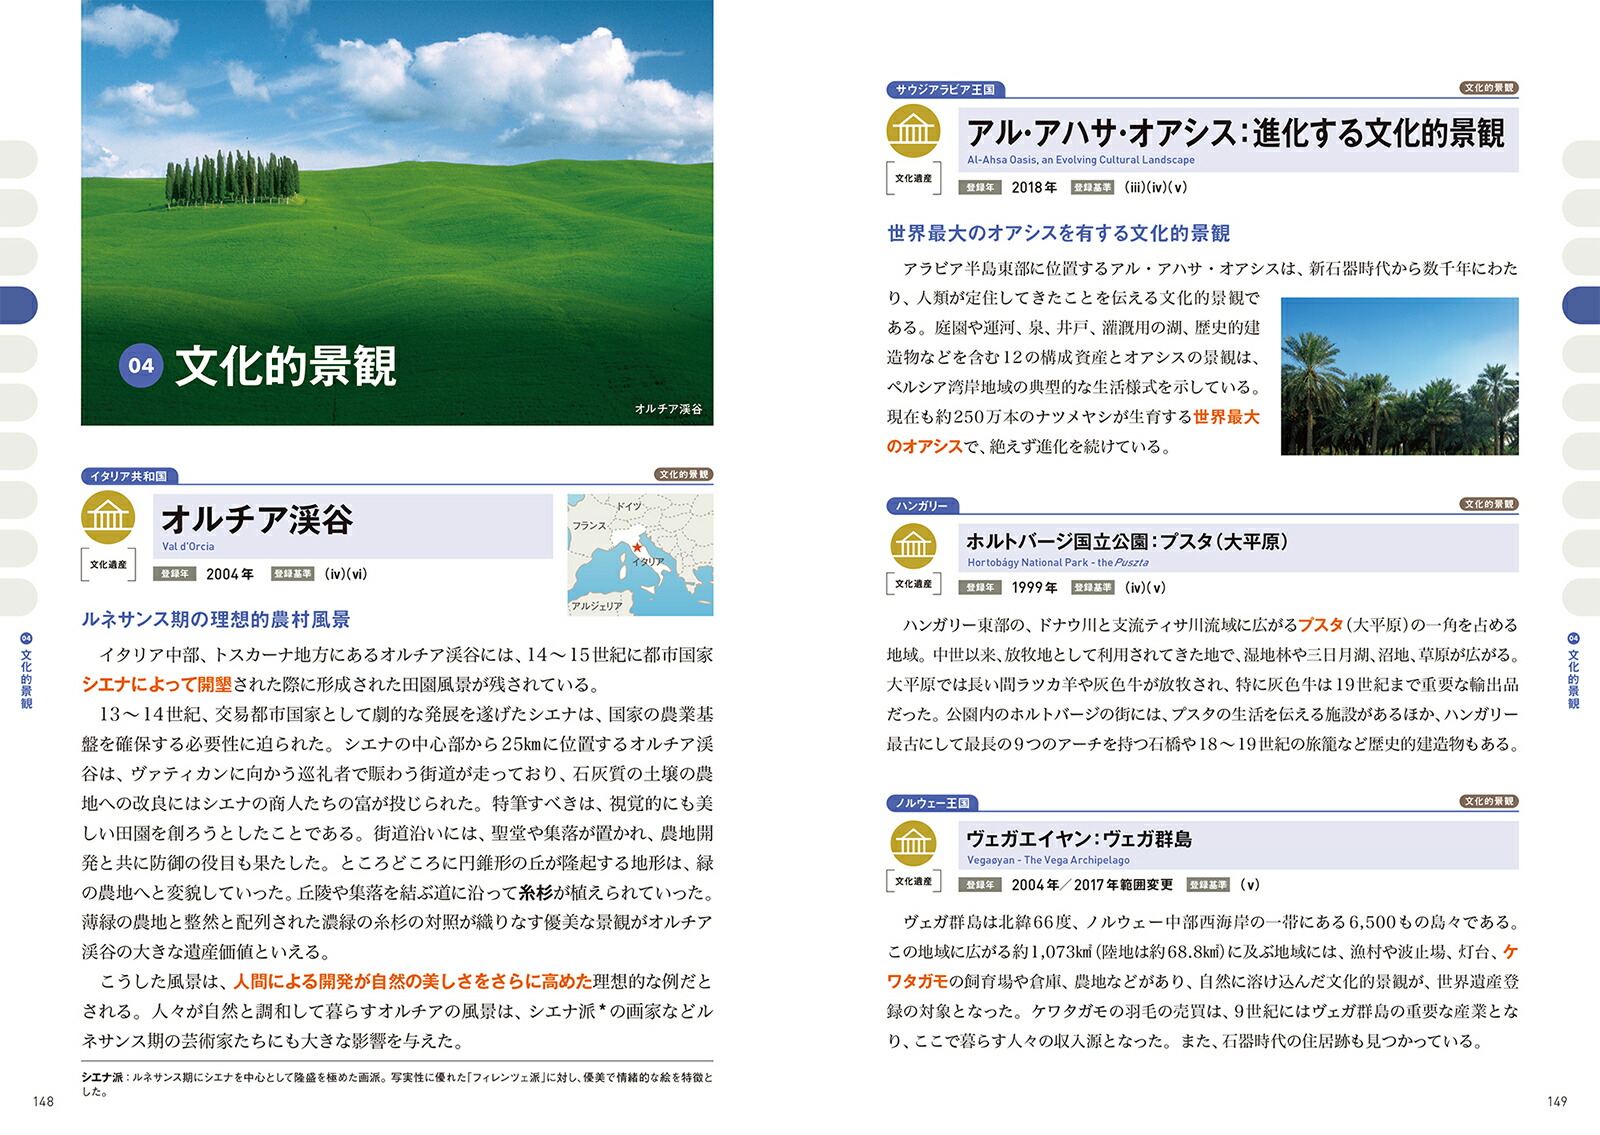1600x1135 pixels.
Task: Click the red star on the Italy map
Action: pyautogui.click(x=637, y=547)
